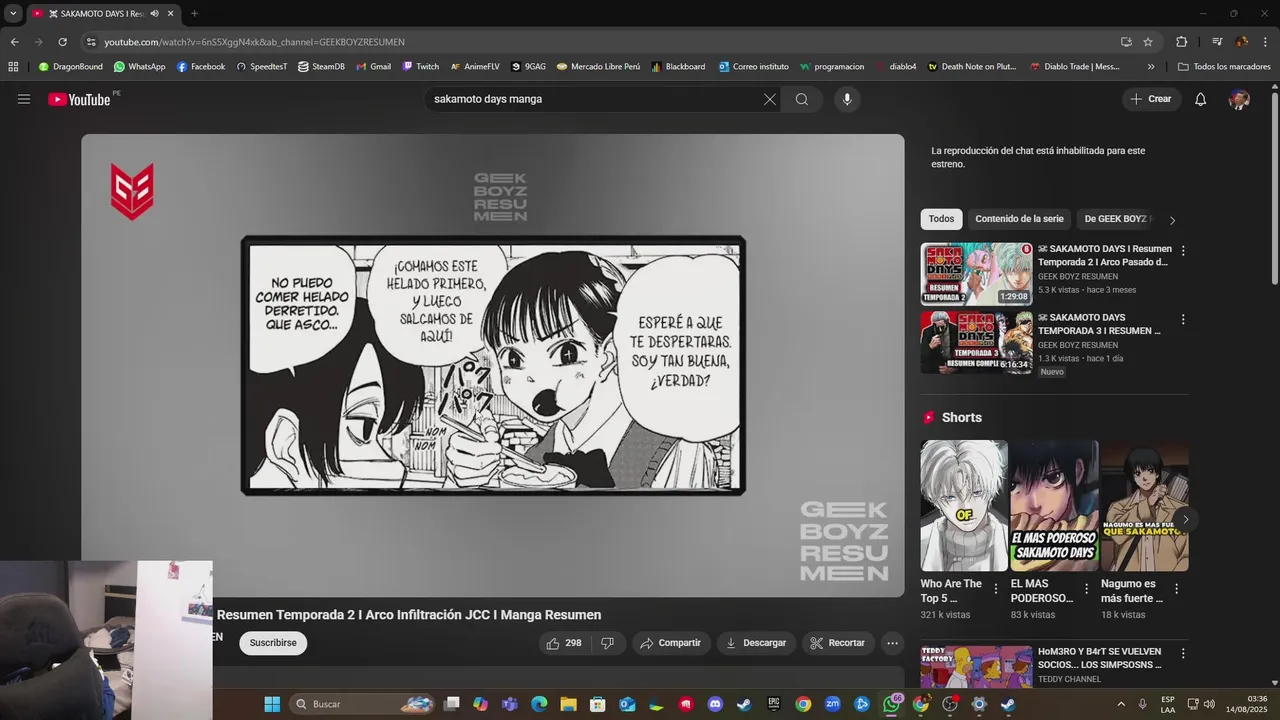Viewport: 1280px width, 720px height.
Task: Open the Twitch bookmark
Action: coord(421,67)
